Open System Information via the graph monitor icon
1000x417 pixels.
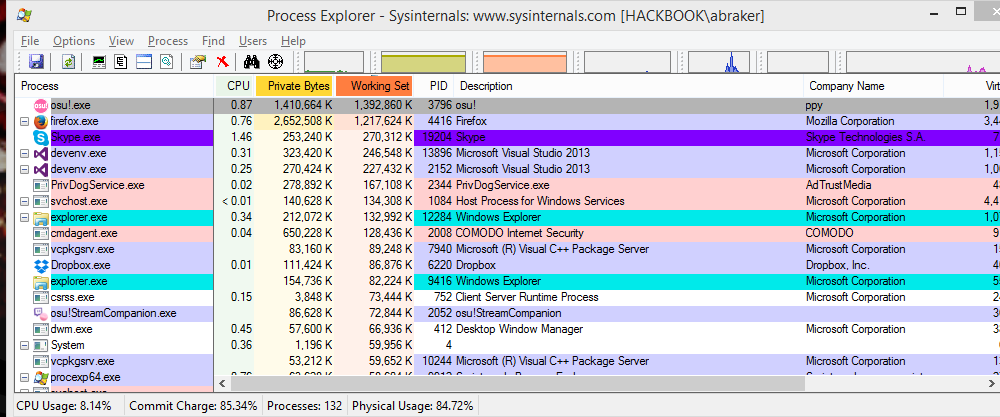coord(99,62)
